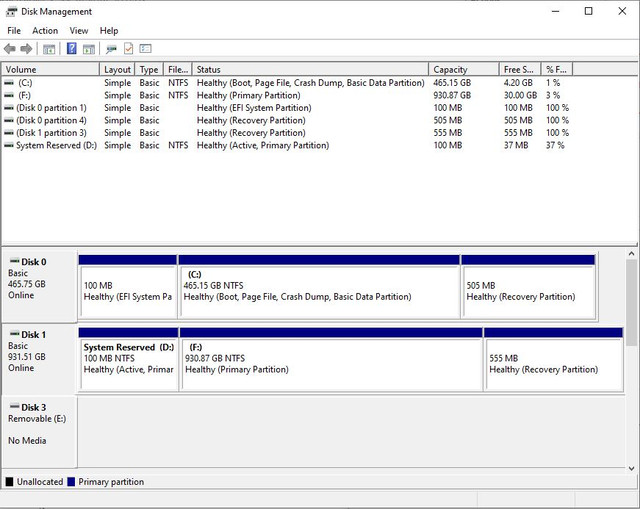Click the scroll down arrow in graphical view
Viewport: 640px width, 509px height.
click(631, 468)
